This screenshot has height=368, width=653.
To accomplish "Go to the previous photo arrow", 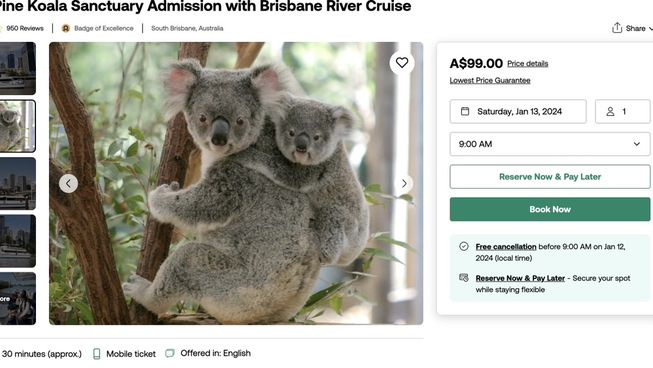I will click(68, 184).
